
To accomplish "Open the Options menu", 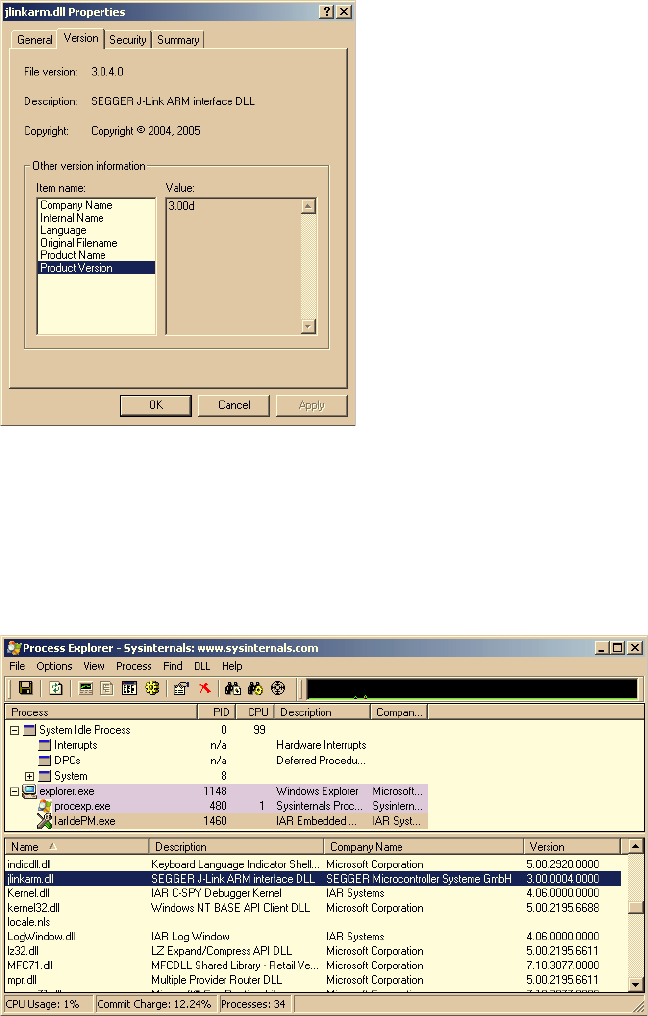I will point(54,666).
